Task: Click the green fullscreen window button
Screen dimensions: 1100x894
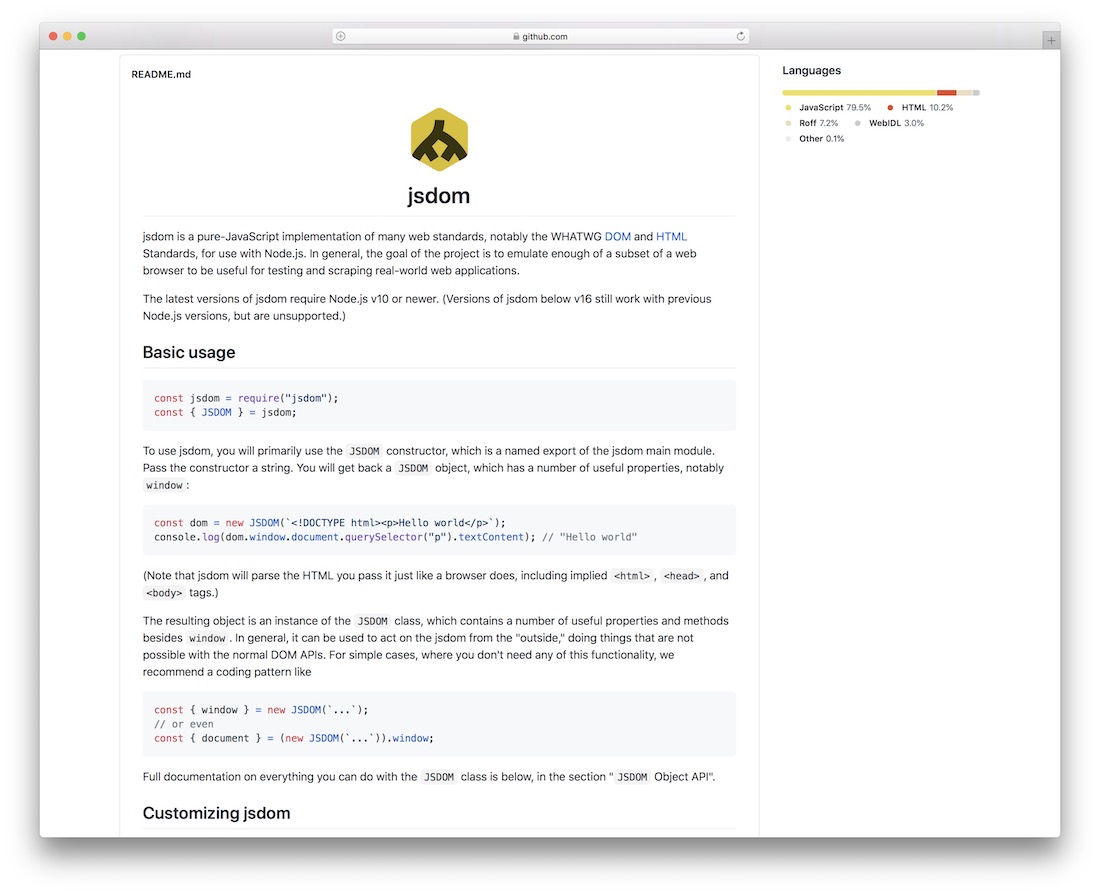Action: pos(81,36)
